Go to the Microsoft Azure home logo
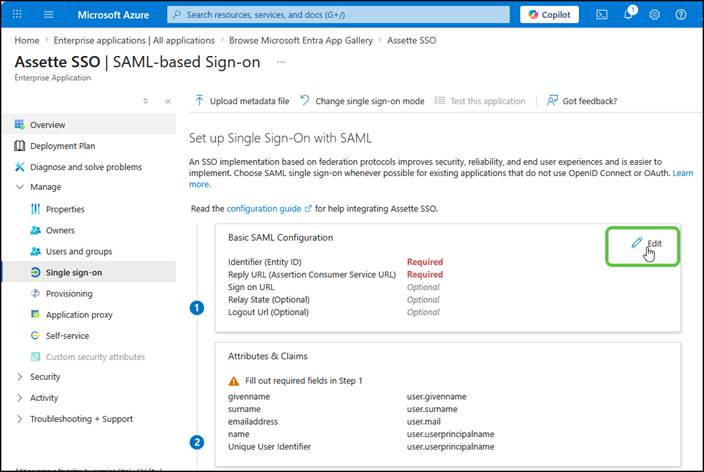This screenshot has height=472, width=704. 113,15
